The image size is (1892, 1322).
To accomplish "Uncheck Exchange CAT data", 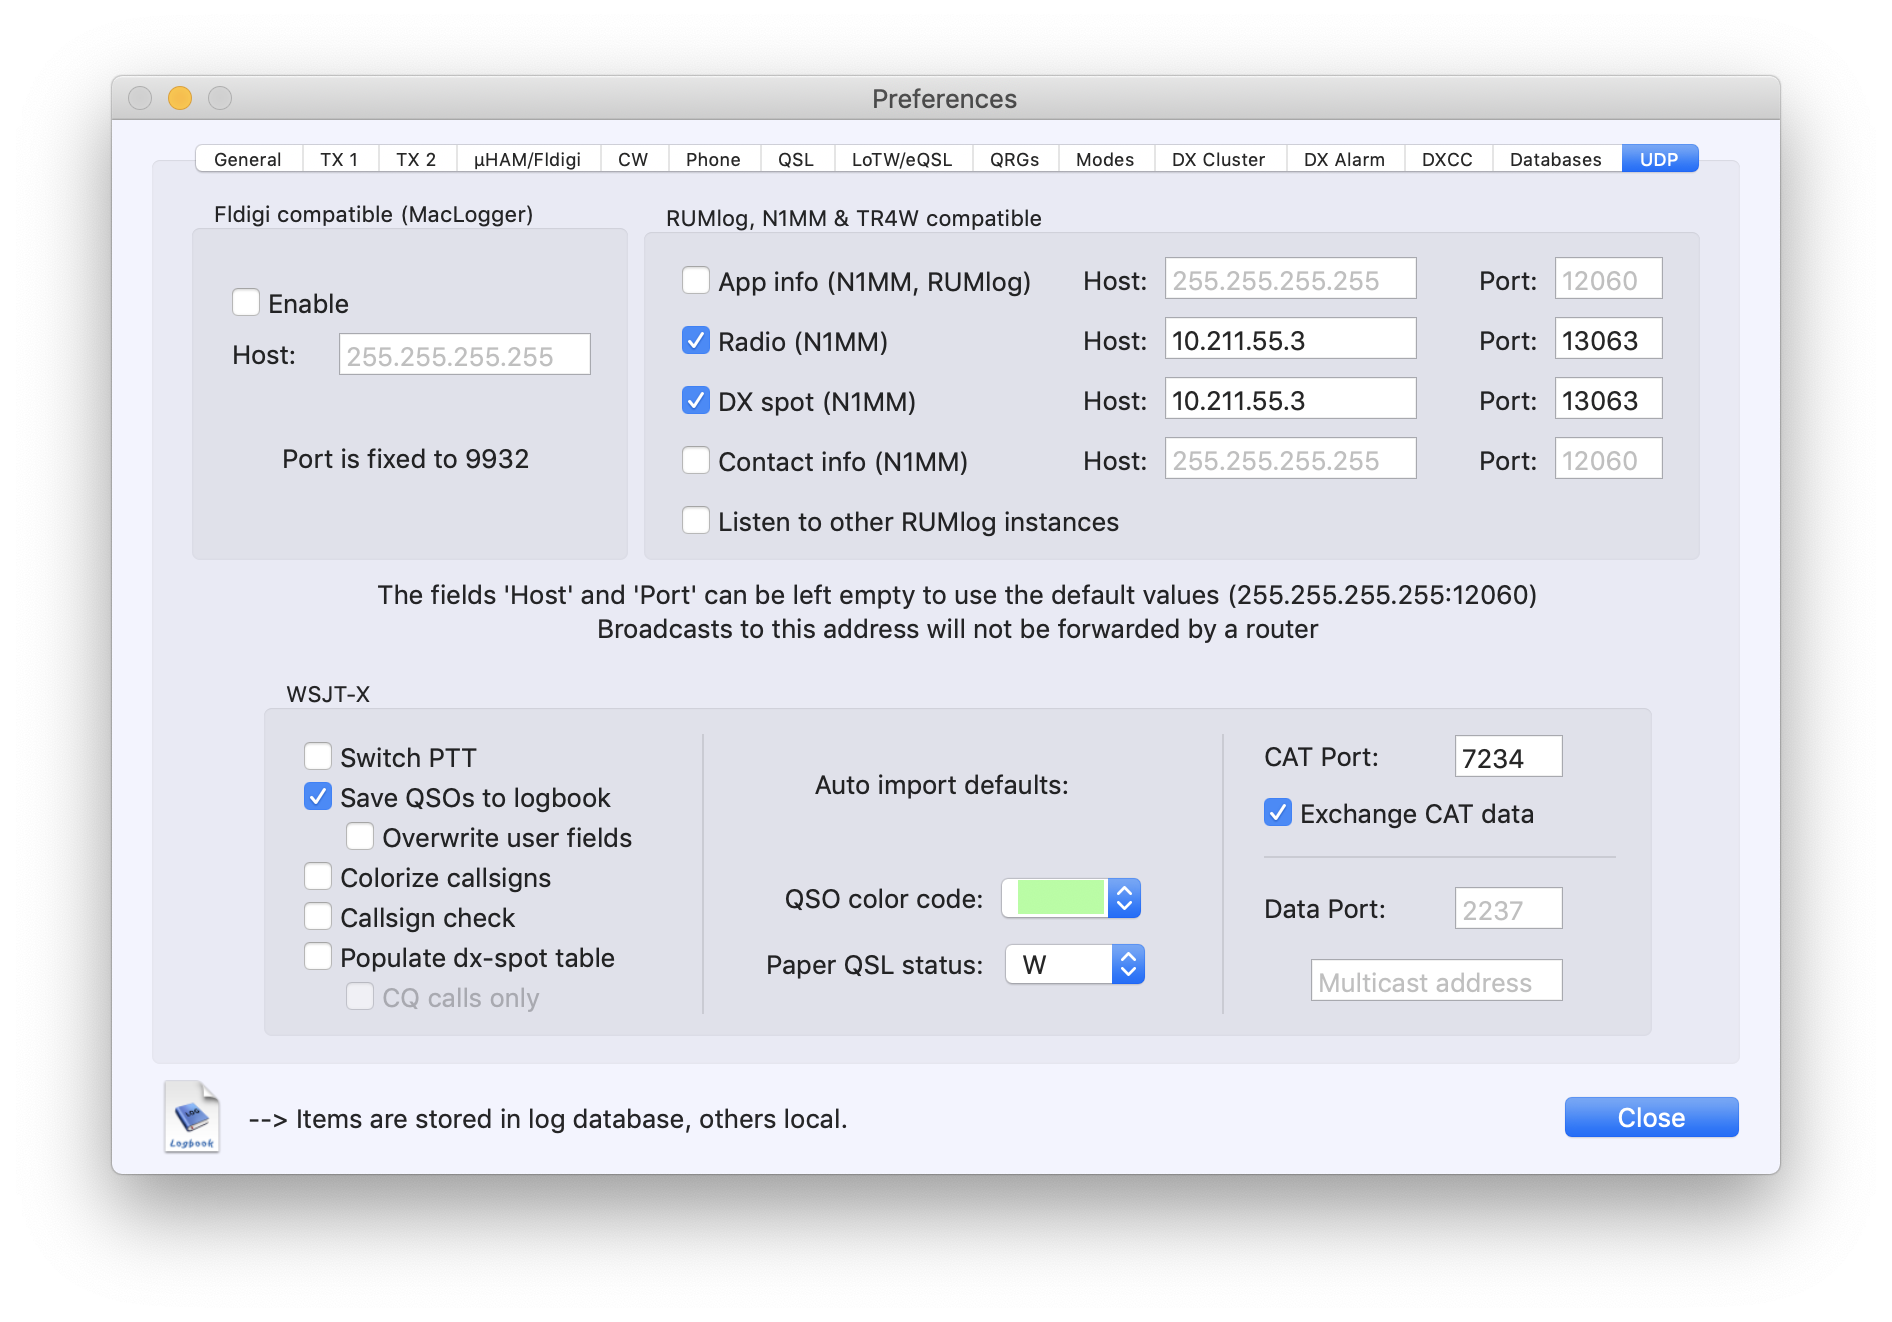I will [x=1278, y=813].
